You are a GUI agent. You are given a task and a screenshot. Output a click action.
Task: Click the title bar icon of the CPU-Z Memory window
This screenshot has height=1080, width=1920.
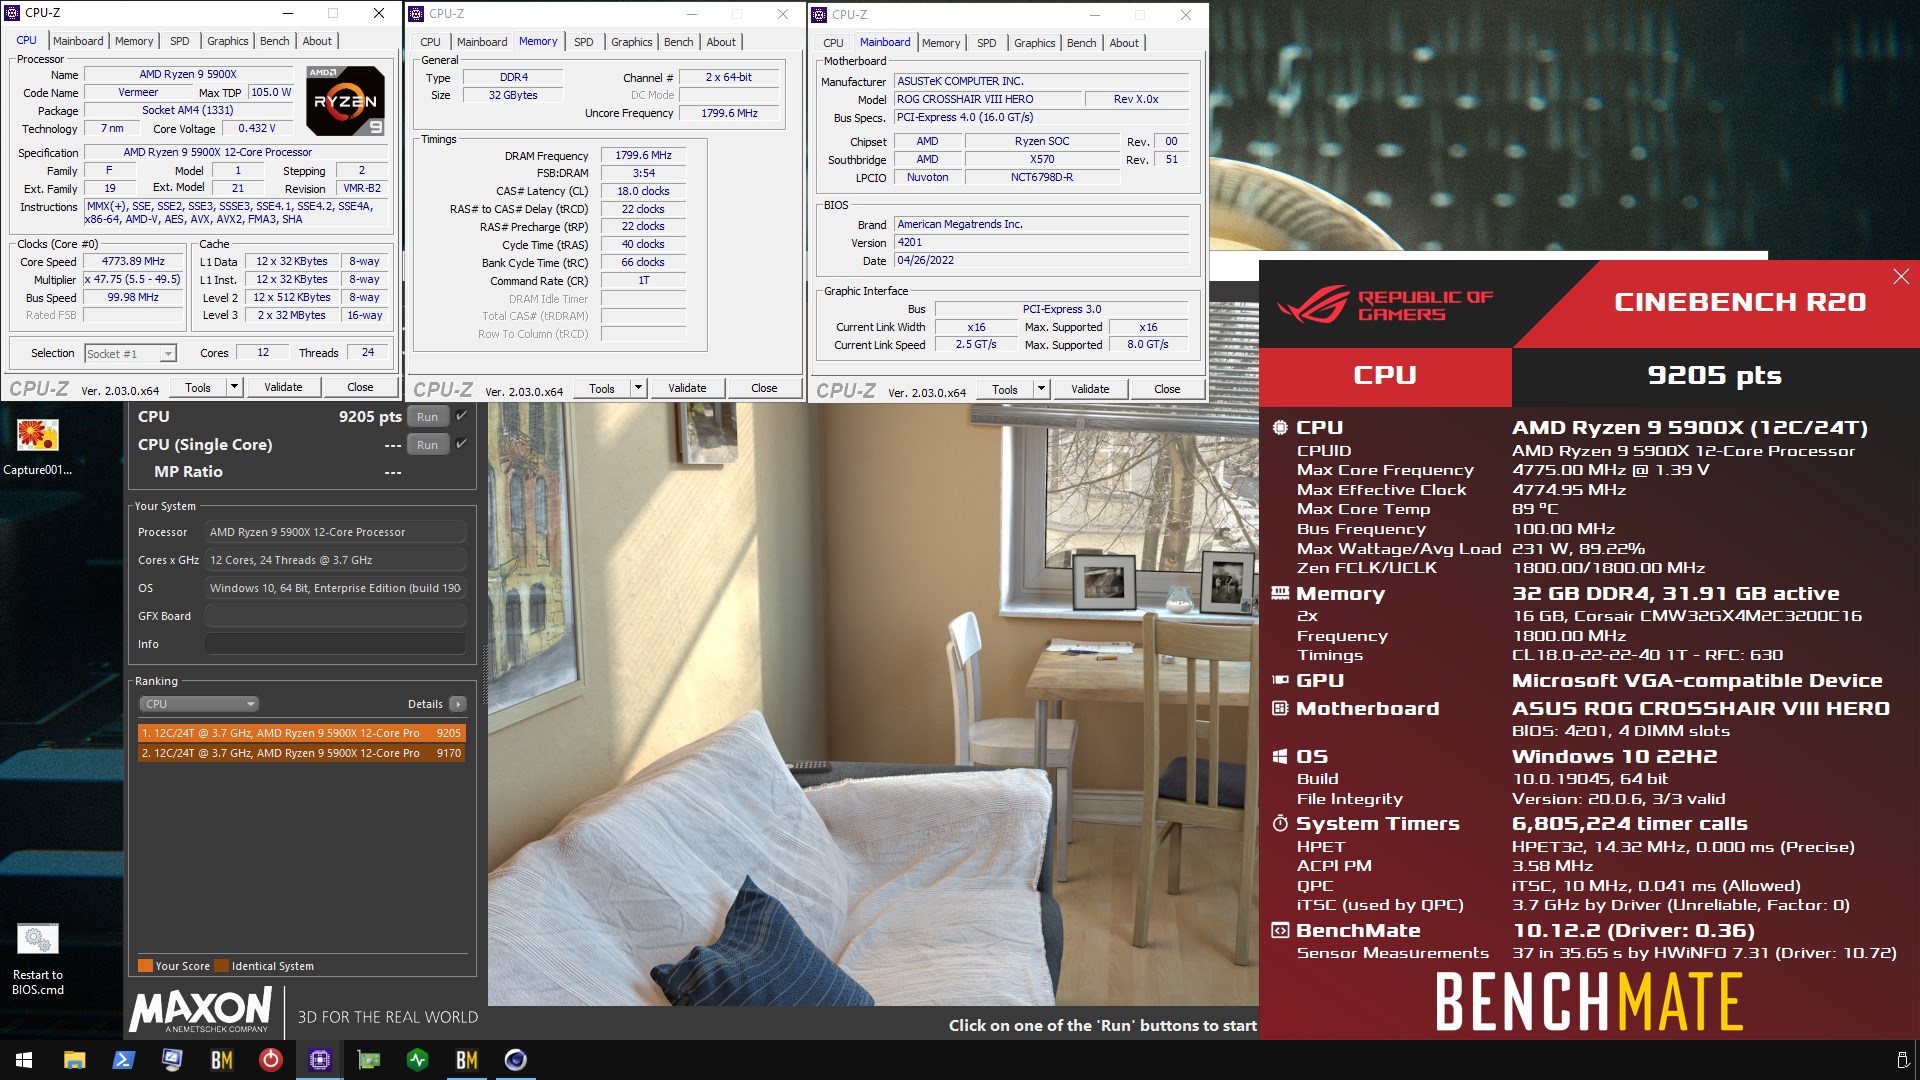pyautogui.click(x=417, y=14)
